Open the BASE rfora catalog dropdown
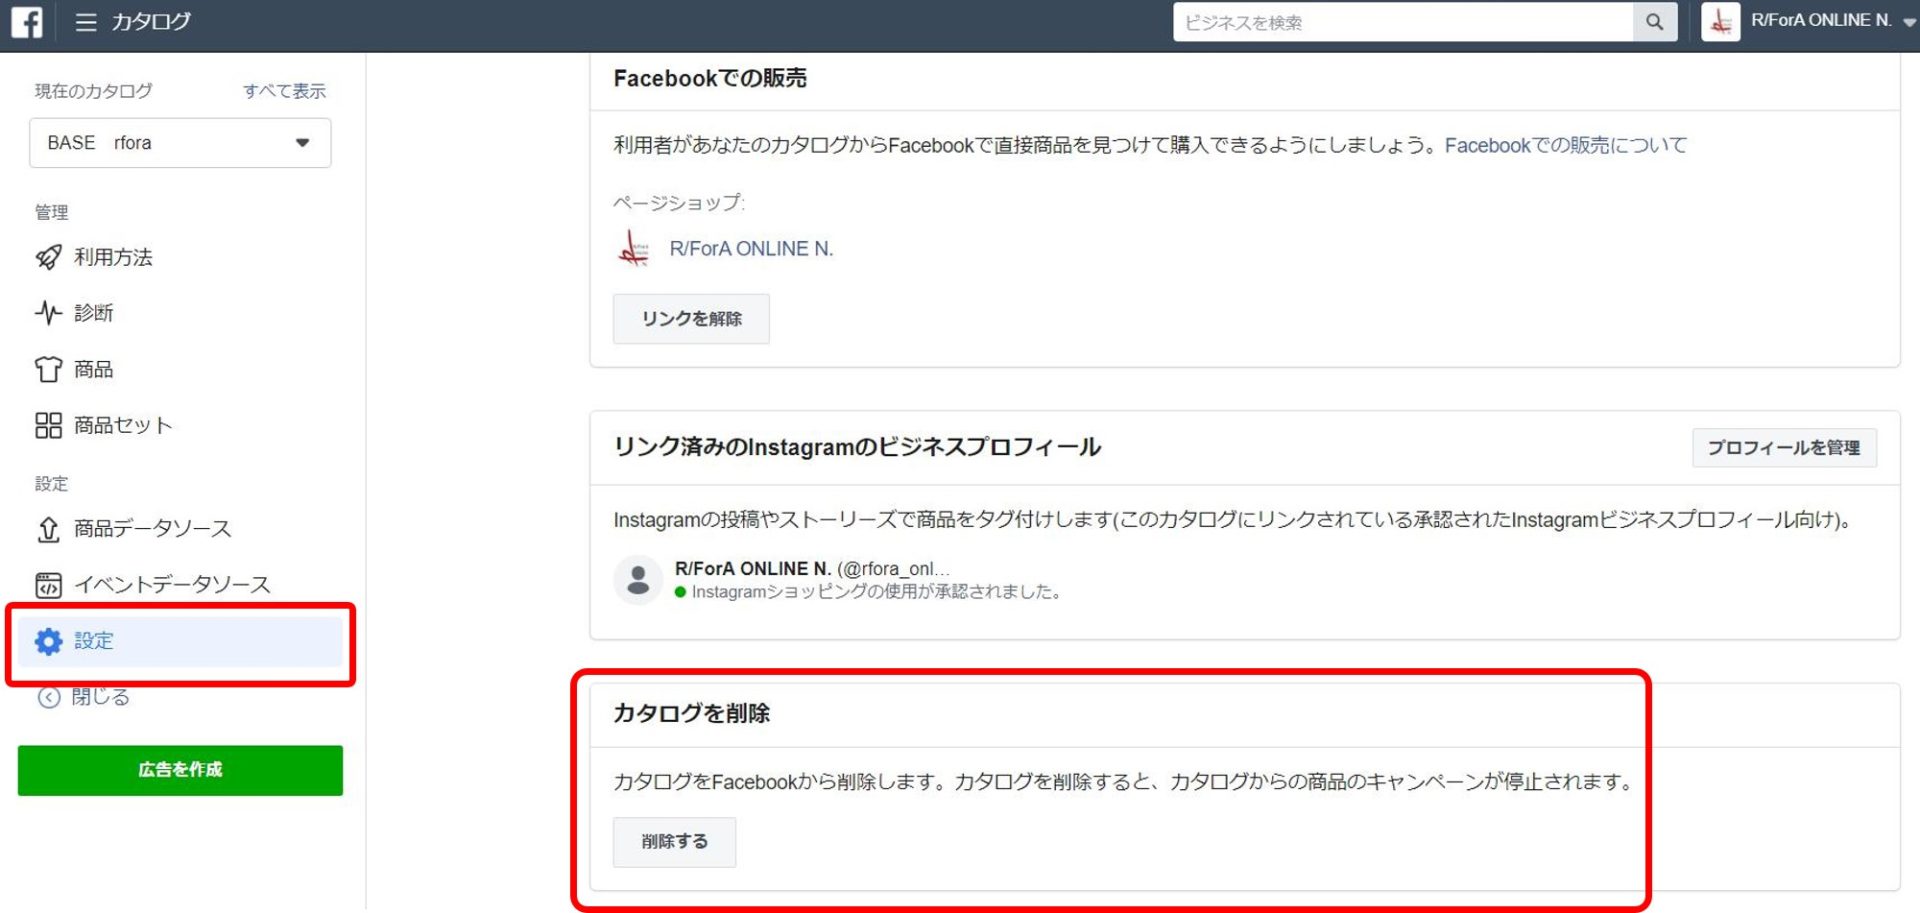Screen dimensions: 1920x913 pos(180,143)
